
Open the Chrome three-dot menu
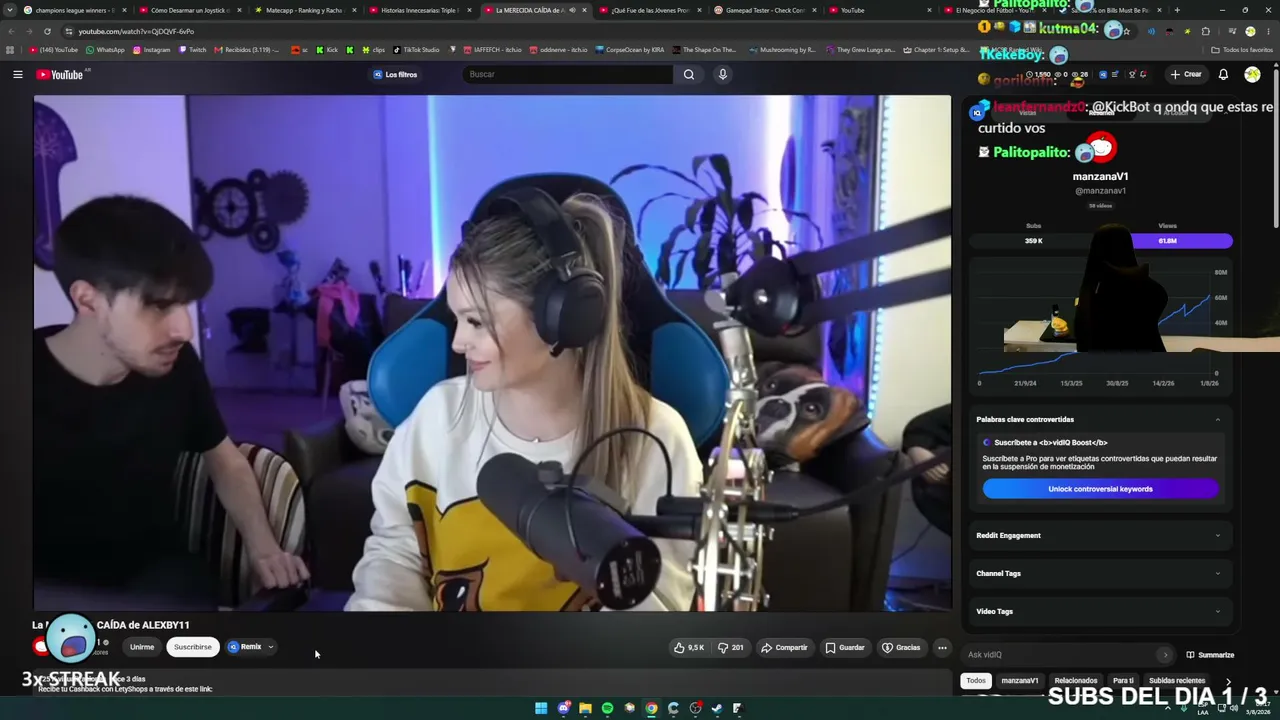pyautogui.click(x=1269, y=31)
